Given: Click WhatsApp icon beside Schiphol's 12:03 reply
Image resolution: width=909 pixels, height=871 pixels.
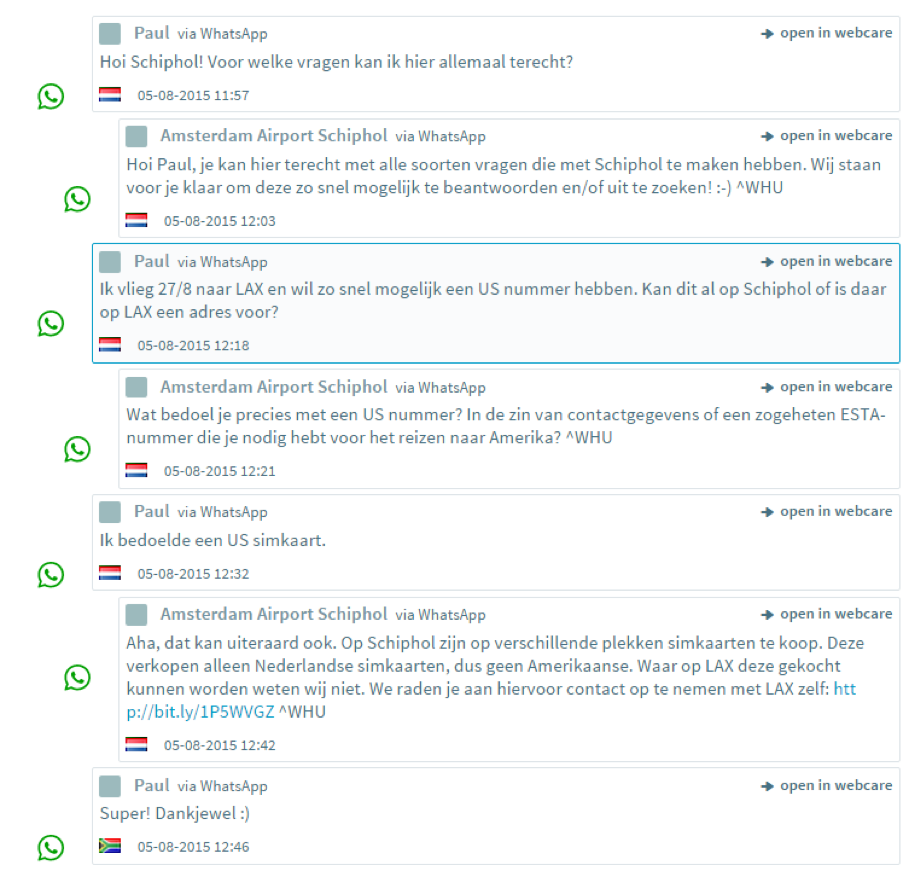Looking at the screenshot, I should [x=77, y=199].
